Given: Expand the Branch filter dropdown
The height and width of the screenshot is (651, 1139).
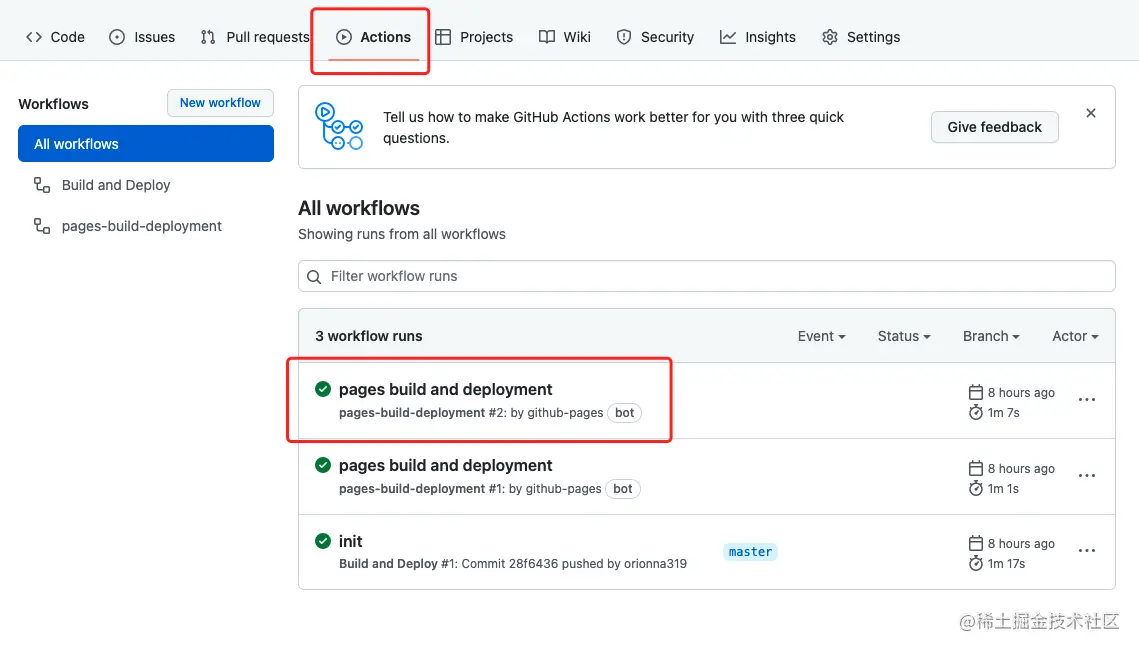Looking at the screenshot, I should pos(991,336).
